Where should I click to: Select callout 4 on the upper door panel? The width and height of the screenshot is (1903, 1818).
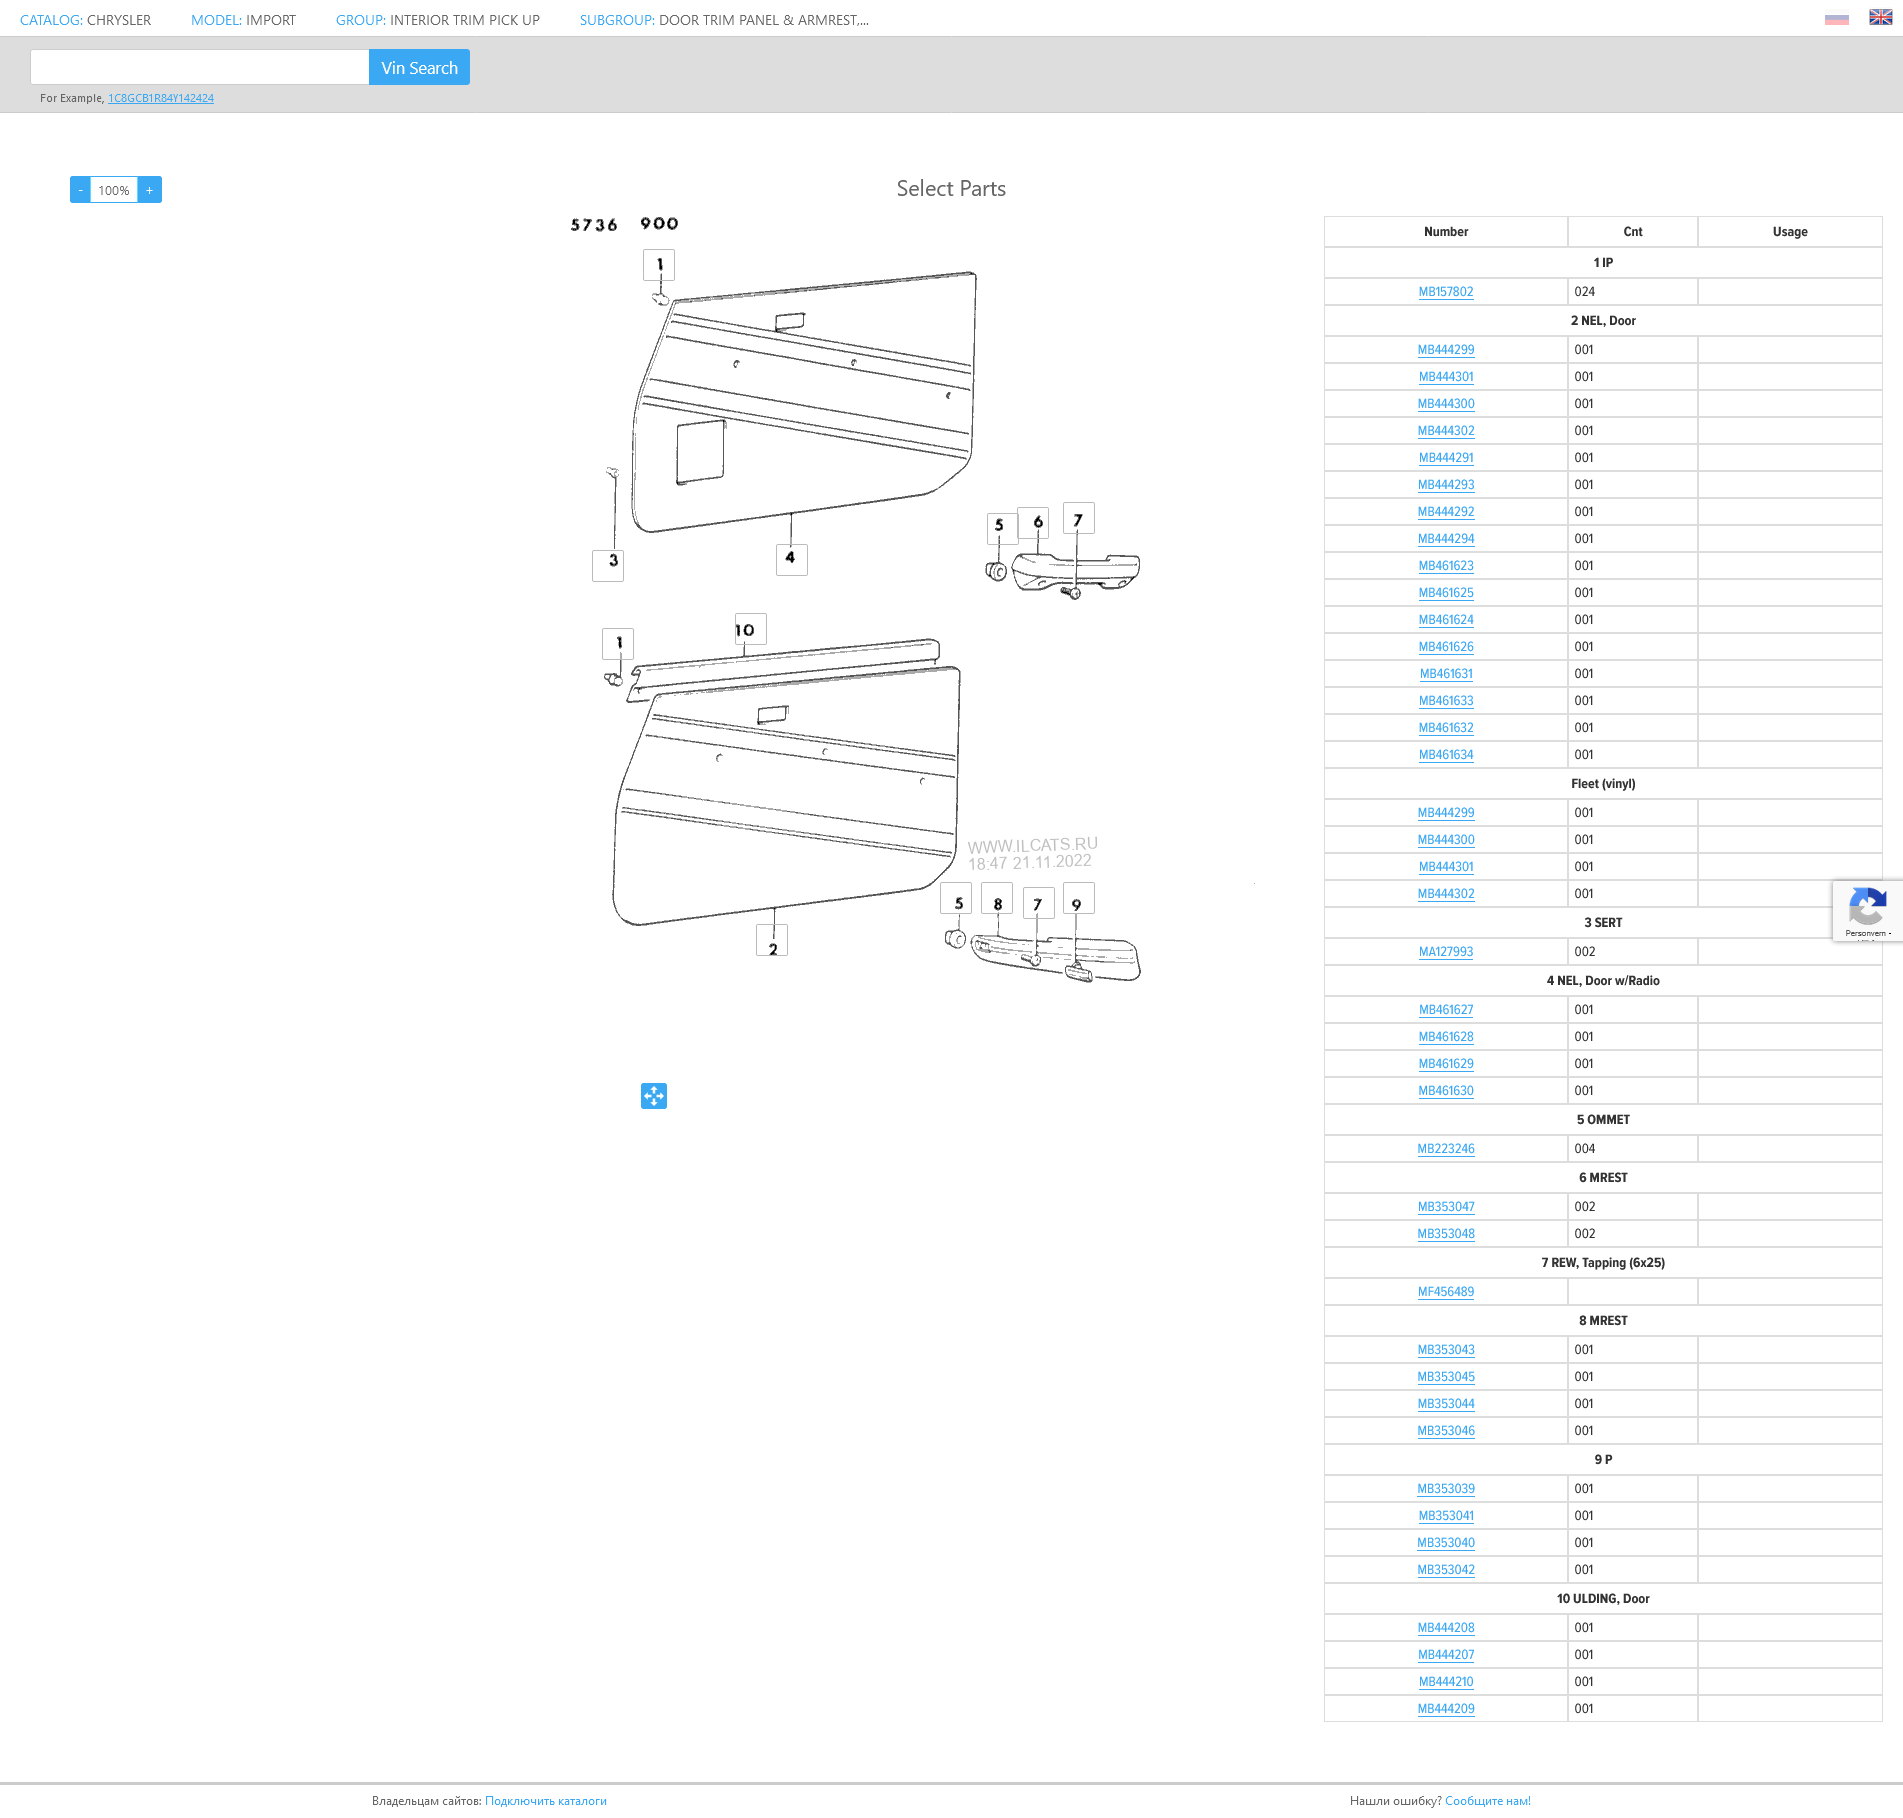pos(791,558)
